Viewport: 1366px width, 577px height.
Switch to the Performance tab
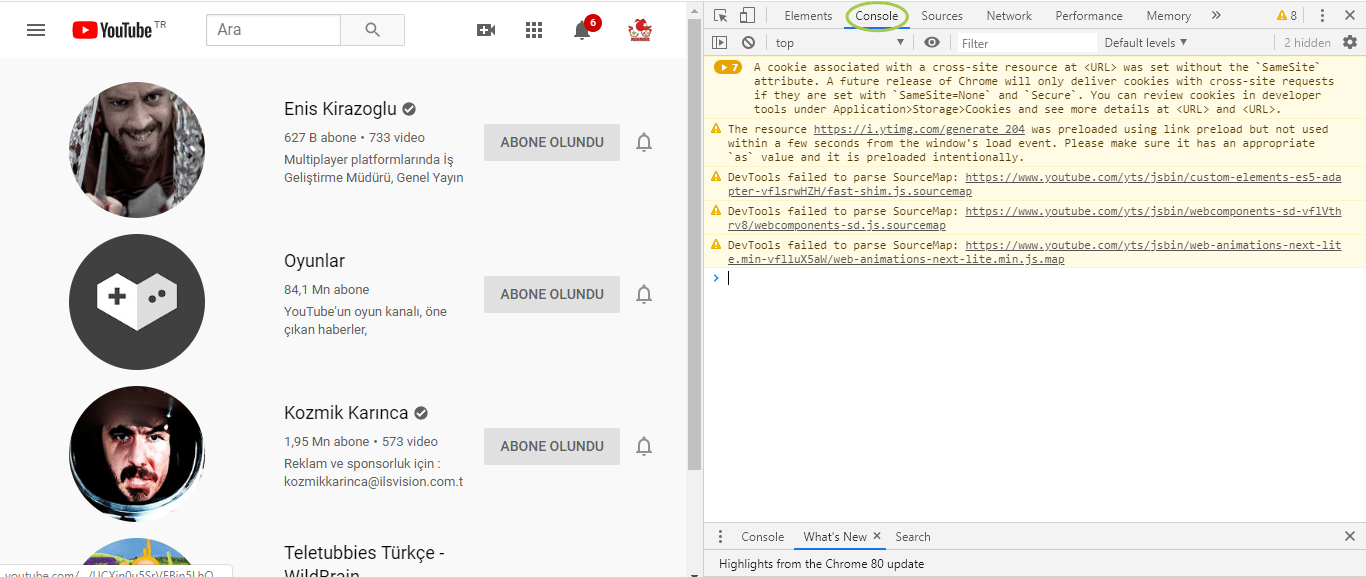(1089, 15)
